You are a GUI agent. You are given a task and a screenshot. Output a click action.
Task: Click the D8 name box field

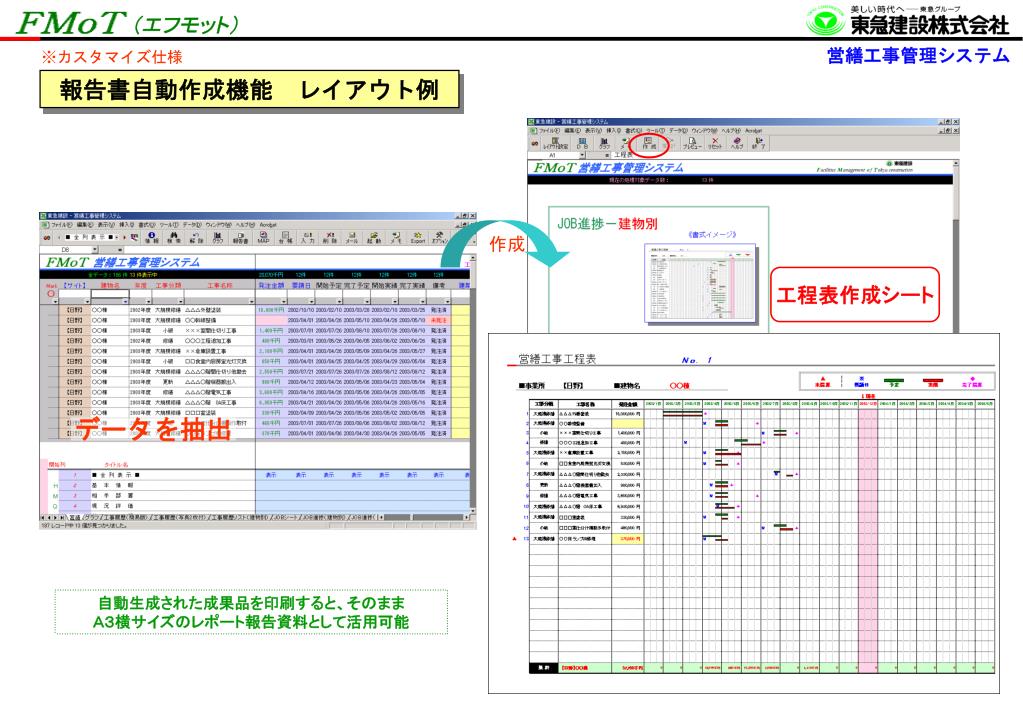coord(66,249)
